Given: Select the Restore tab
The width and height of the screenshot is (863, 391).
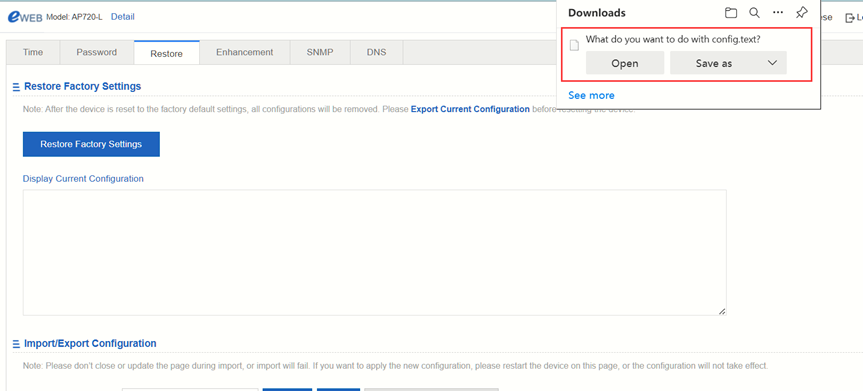Looking at the screenshot, I should [167, 53].
